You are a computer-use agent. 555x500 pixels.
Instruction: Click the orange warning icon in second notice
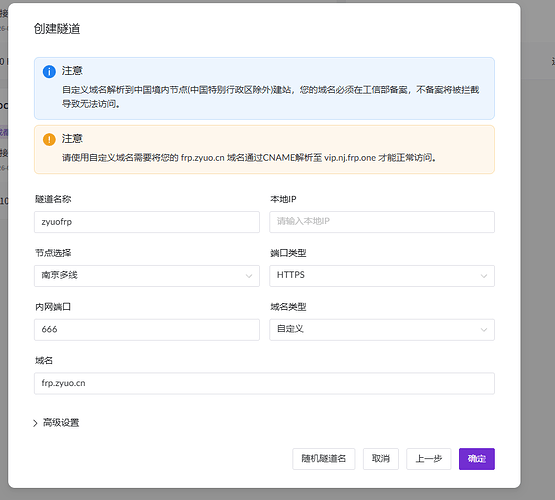(x=49, y=139)
